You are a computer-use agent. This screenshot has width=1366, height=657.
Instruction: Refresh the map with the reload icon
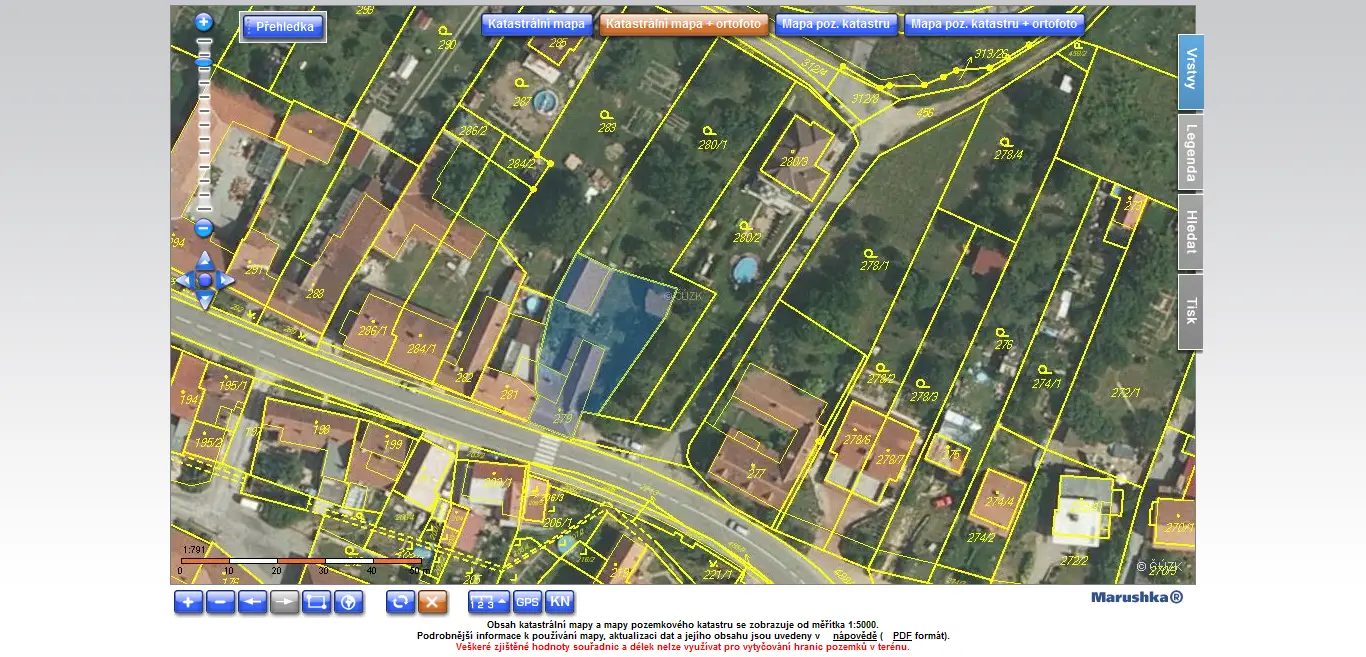tap(400, 602)
